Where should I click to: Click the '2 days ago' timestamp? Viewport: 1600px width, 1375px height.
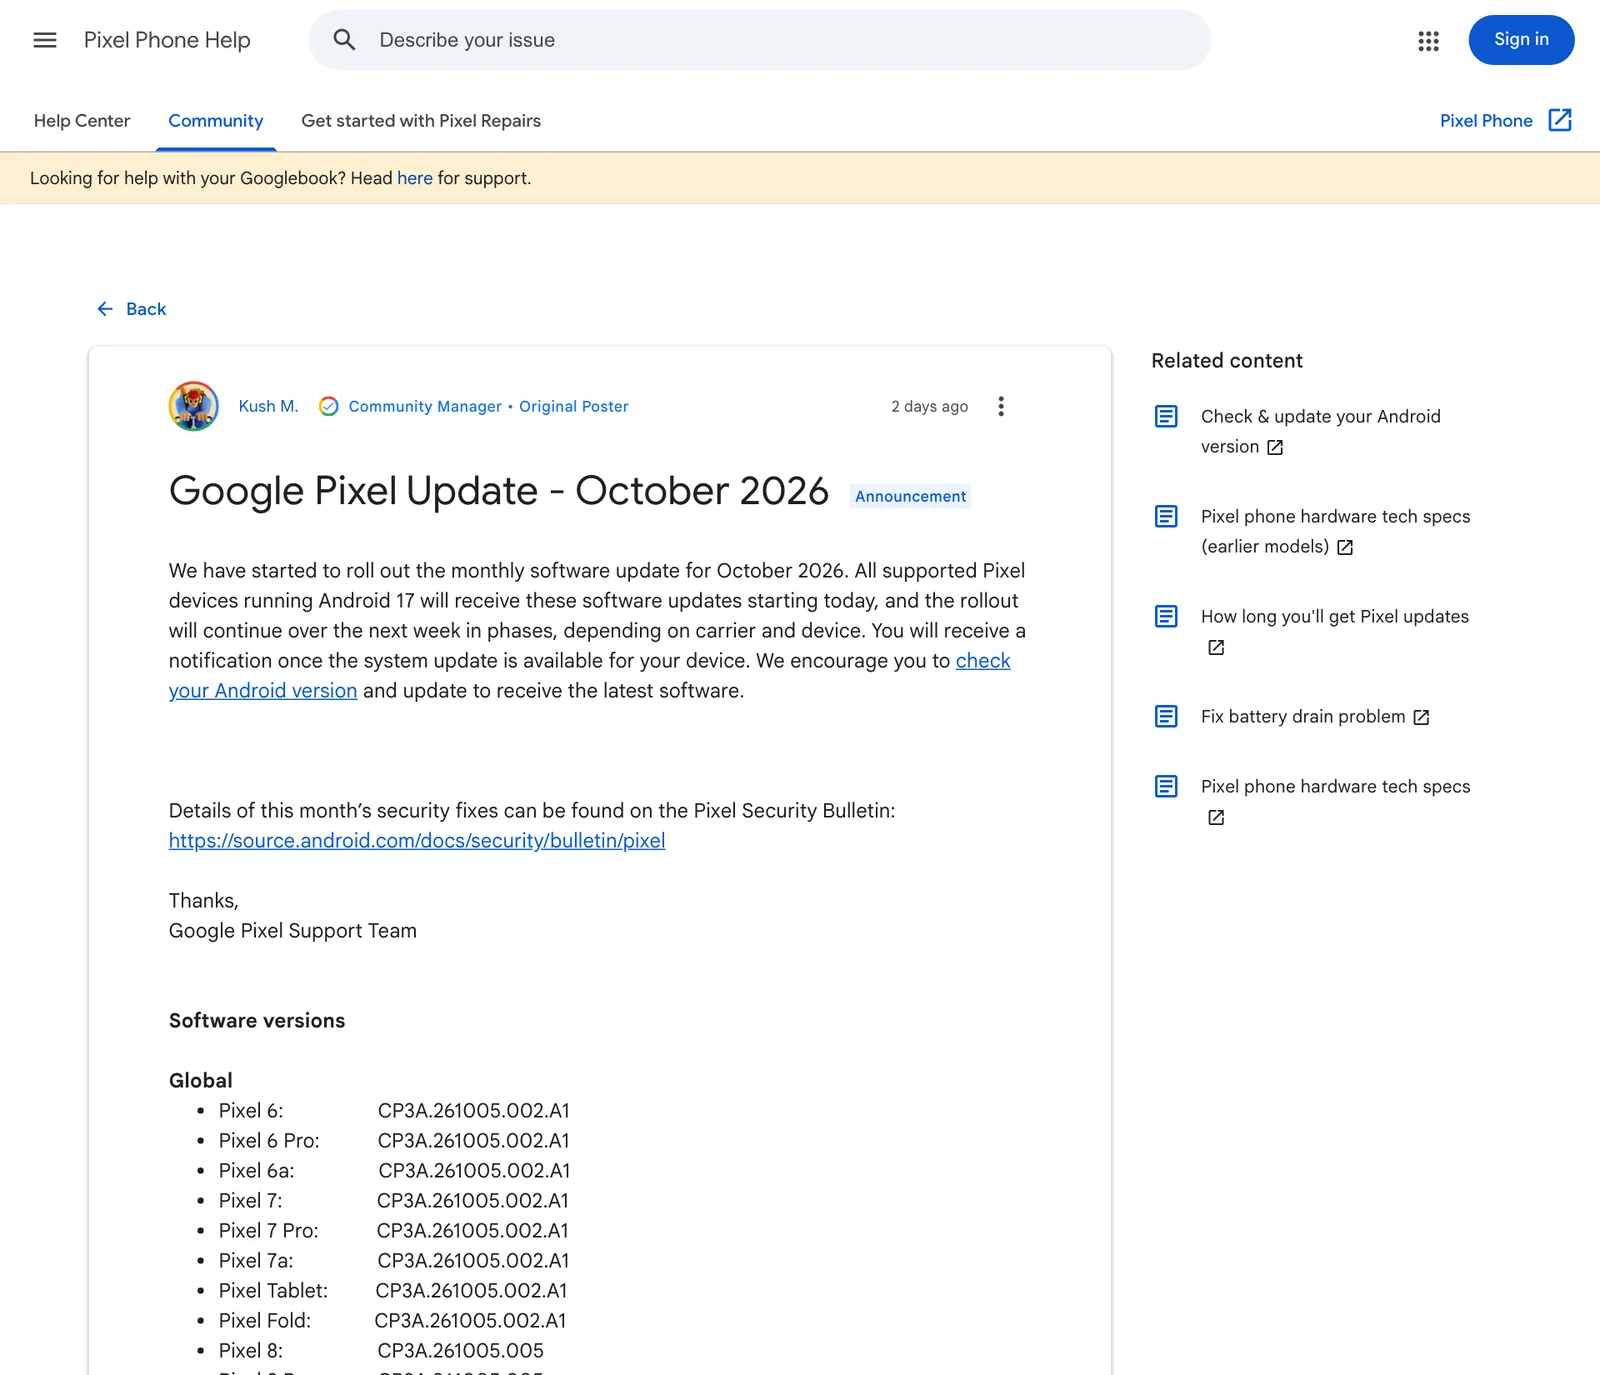click(x=930, y=406)
